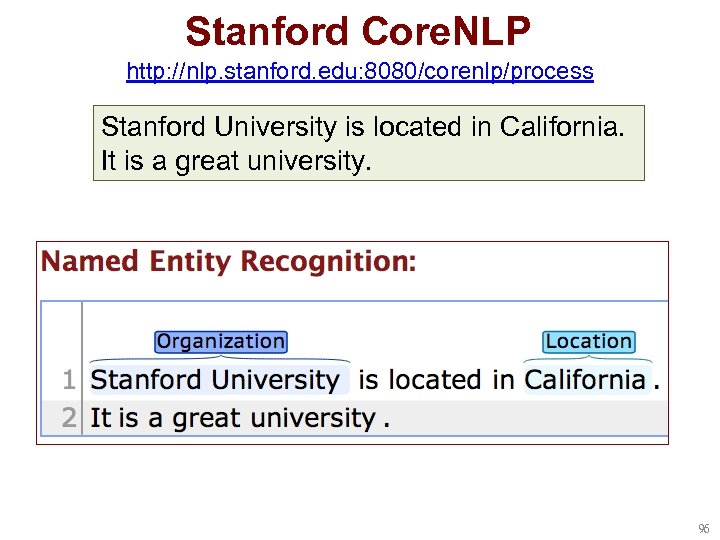Image resolution: width=720 pixels, height=540 pixels.
Task: Click the period after California in NER row 1
Action: (656, 381)
